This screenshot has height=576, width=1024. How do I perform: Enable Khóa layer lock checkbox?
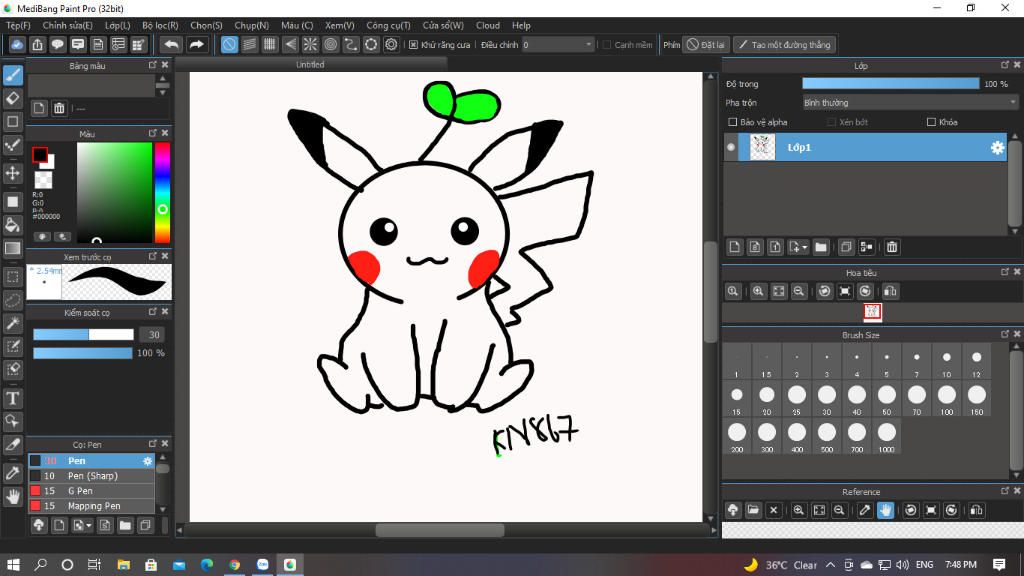[931, 122]
